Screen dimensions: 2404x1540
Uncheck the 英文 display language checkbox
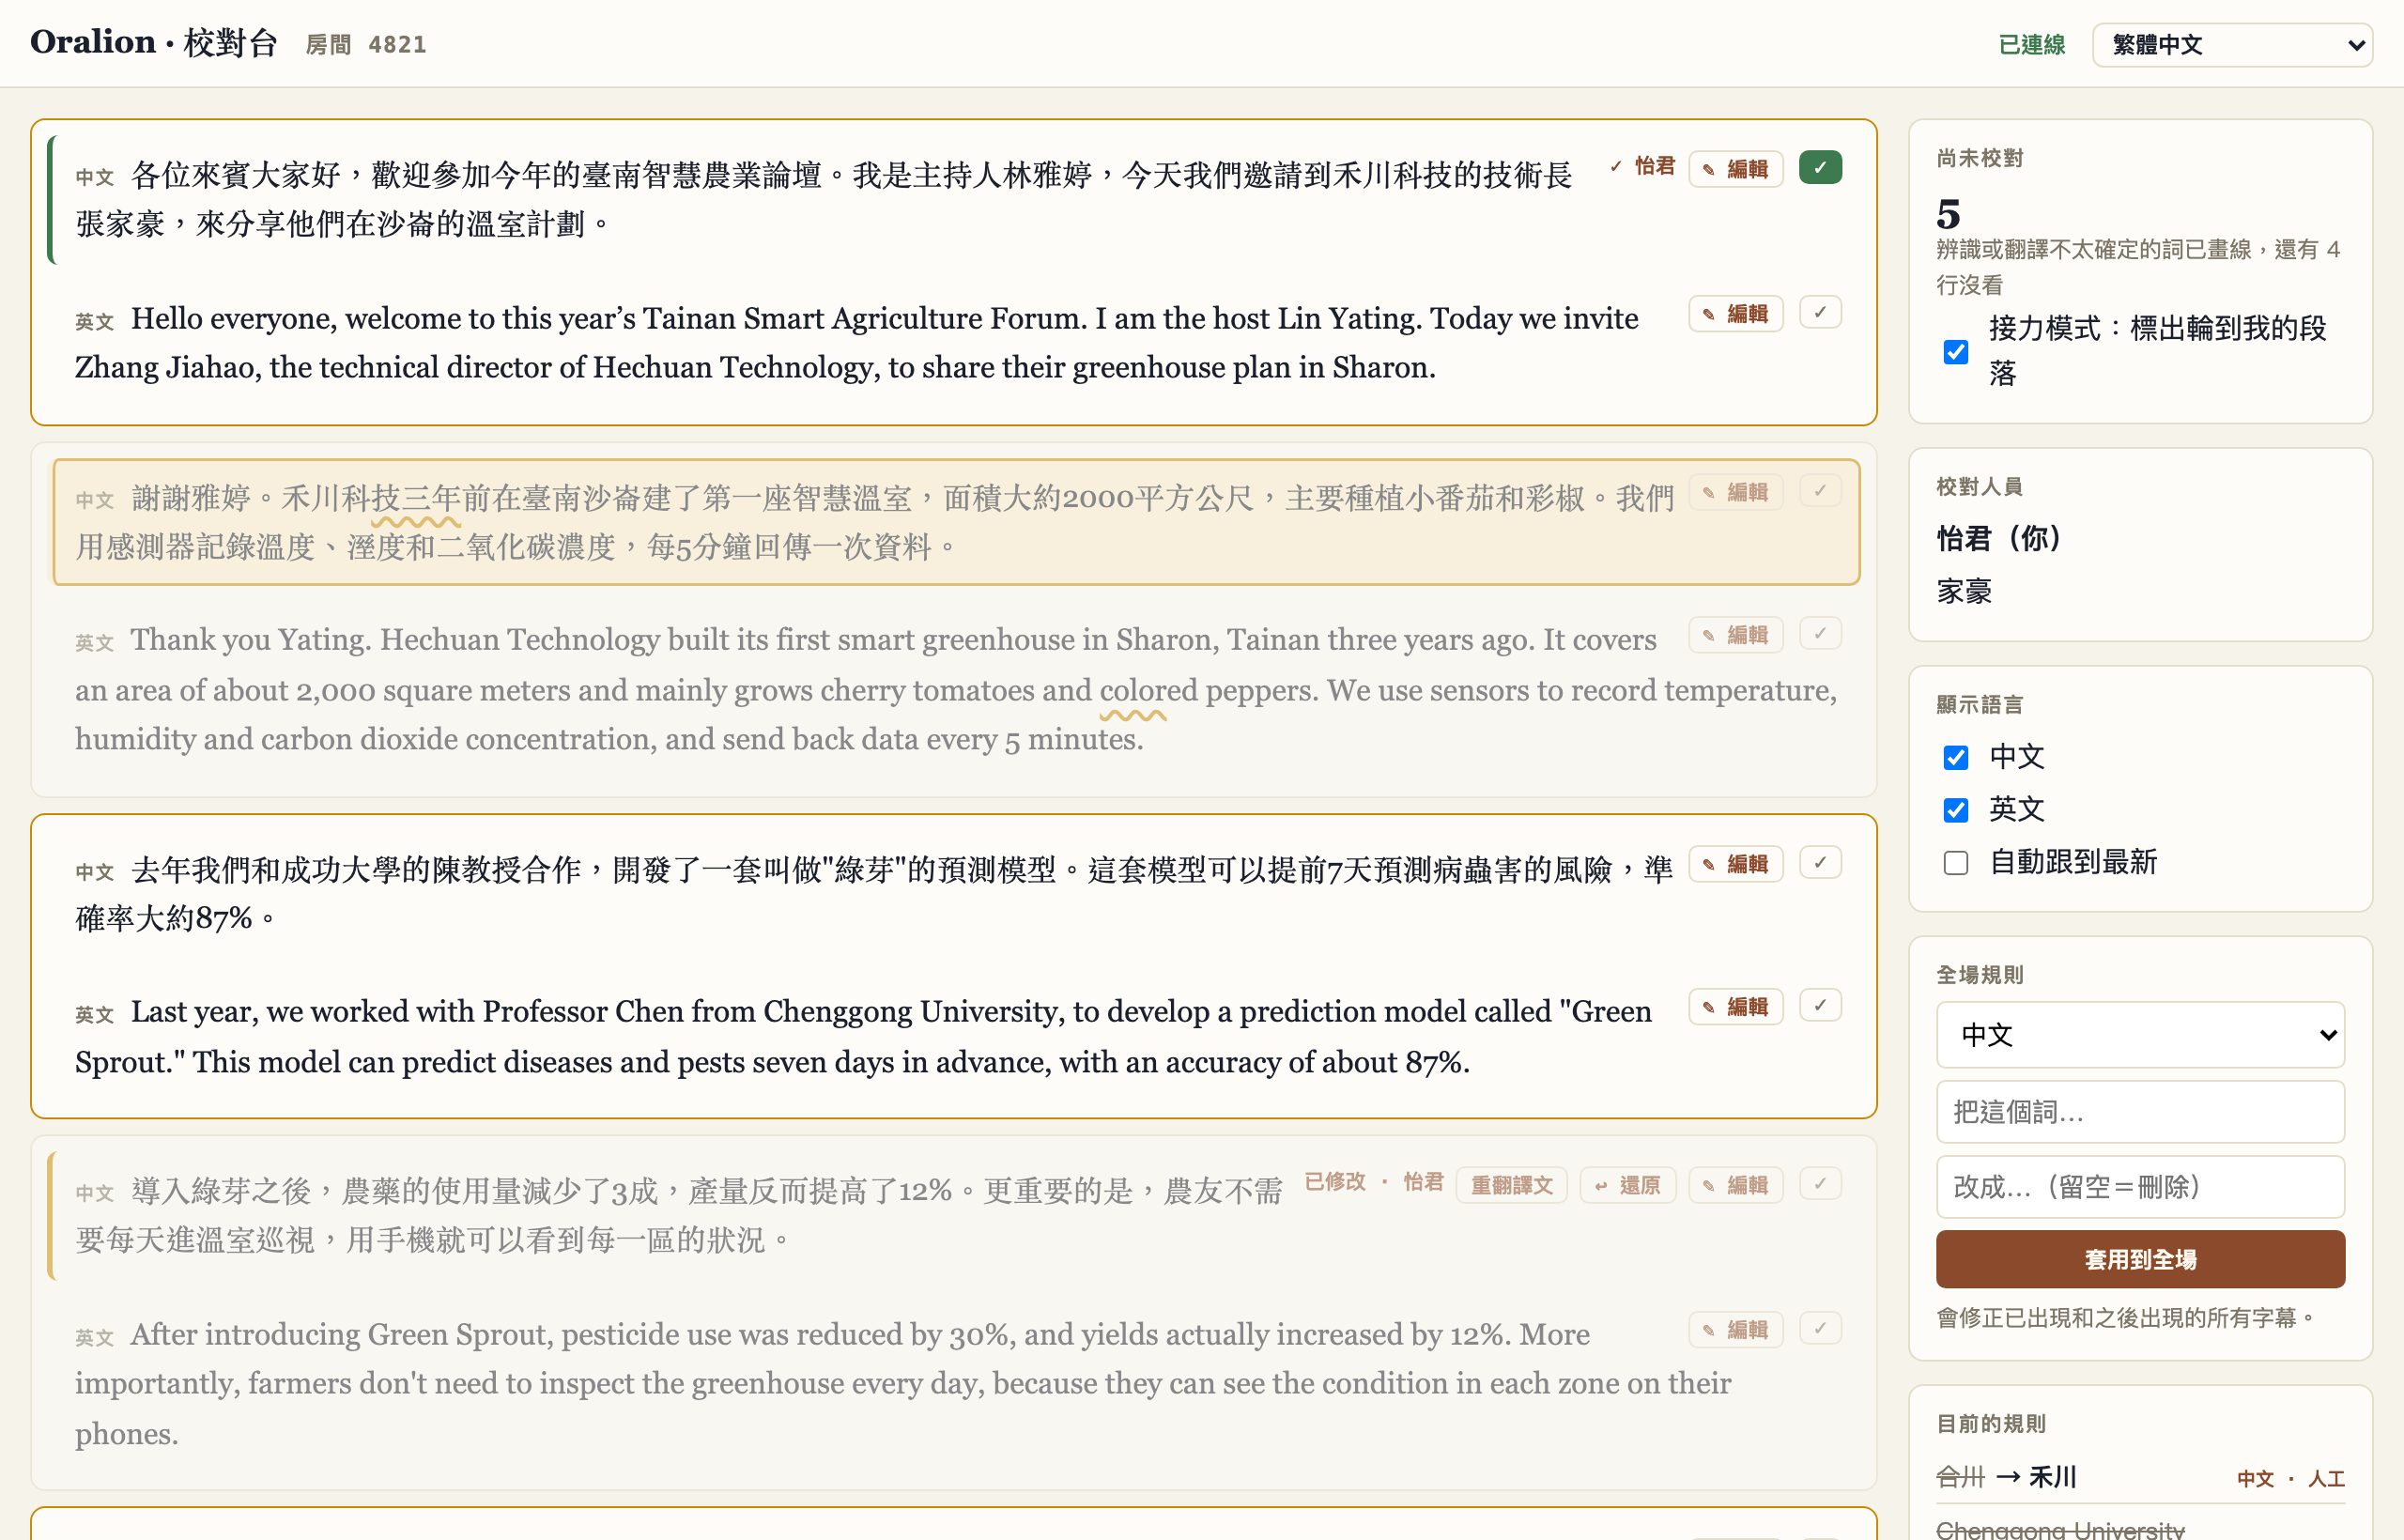1956,810
